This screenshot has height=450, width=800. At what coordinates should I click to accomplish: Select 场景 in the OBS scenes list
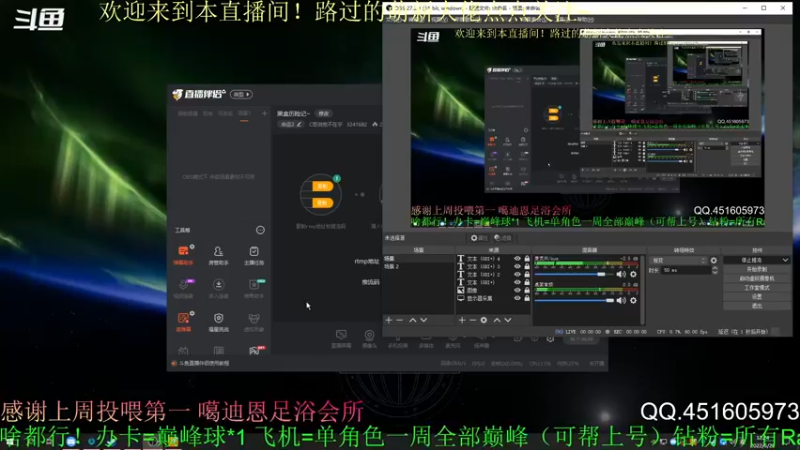click(418, 259)
